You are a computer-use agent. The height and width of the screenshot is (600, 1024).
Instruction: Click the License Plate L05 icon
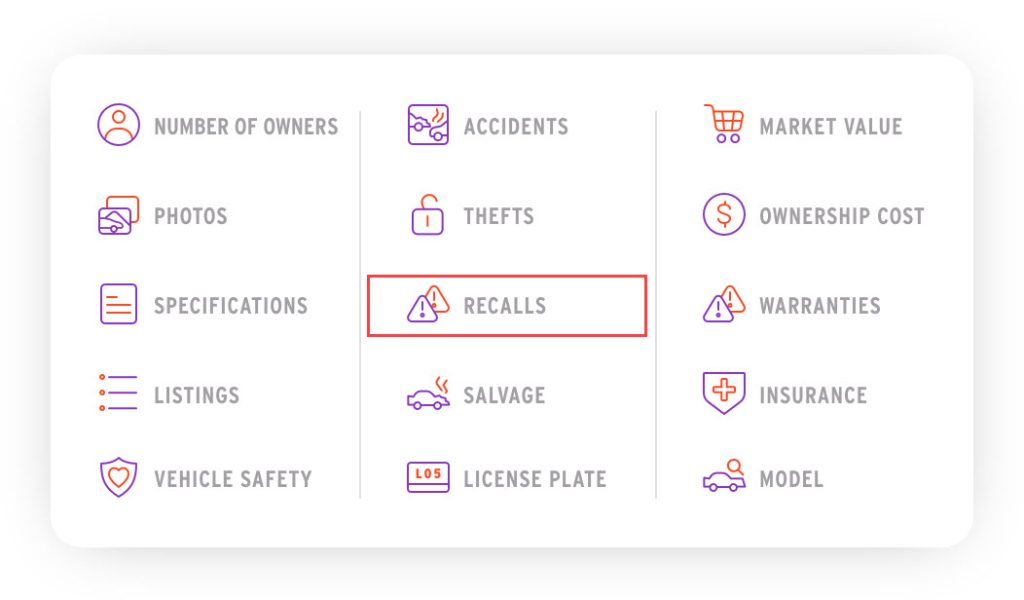[x=428, y=477]
